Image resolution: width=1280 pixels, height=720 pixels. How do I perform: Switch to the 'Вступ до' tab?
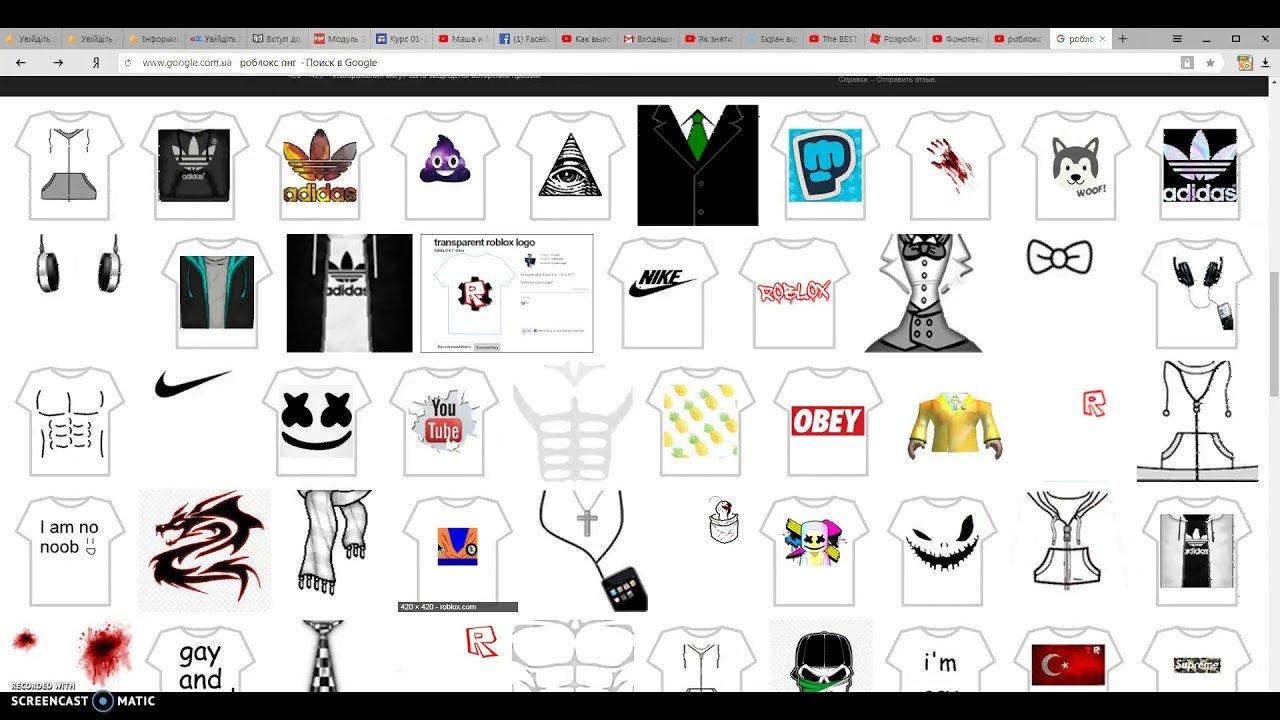pyautogui.click(x=277, y=39)
